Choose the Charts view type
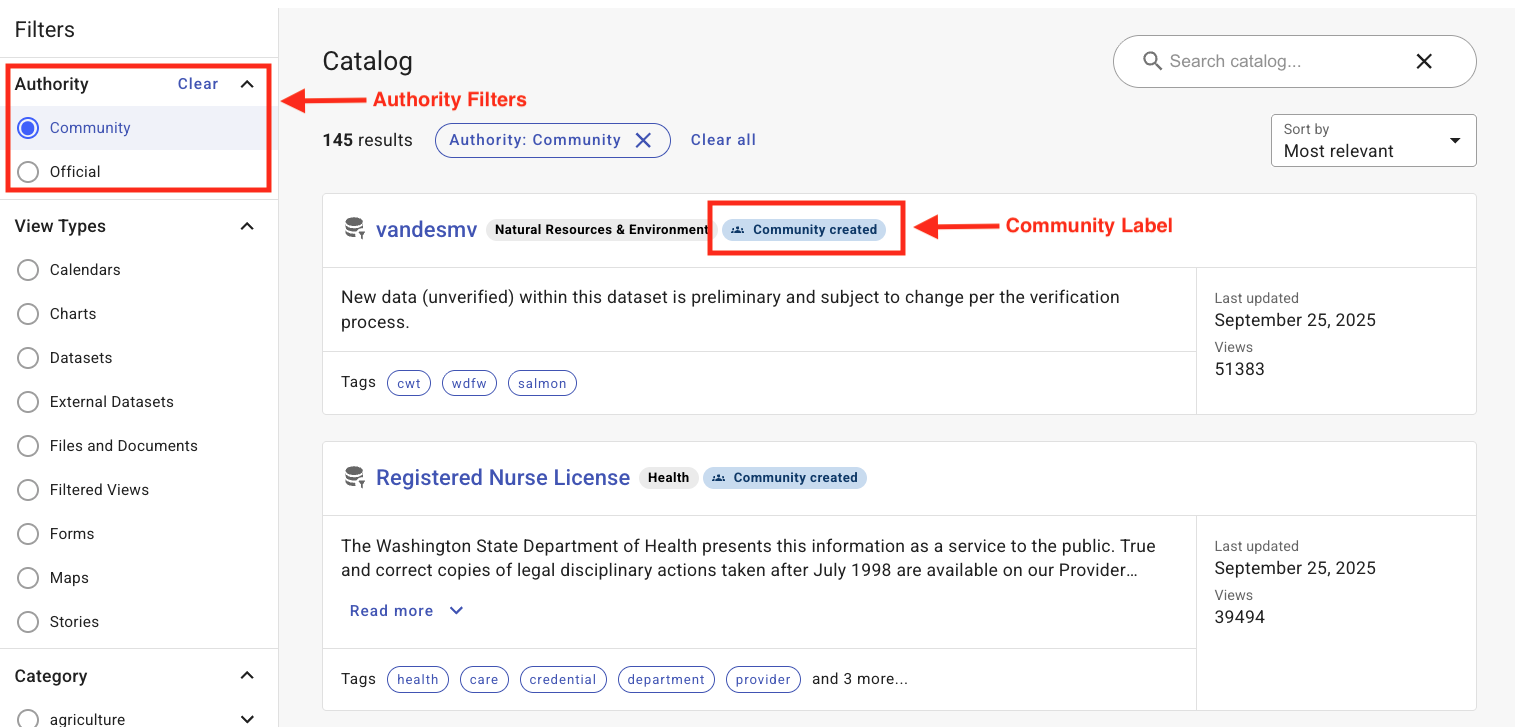The width and height of the screenshot is (1515, 727). pyautogui.click(x=28, y=314)
